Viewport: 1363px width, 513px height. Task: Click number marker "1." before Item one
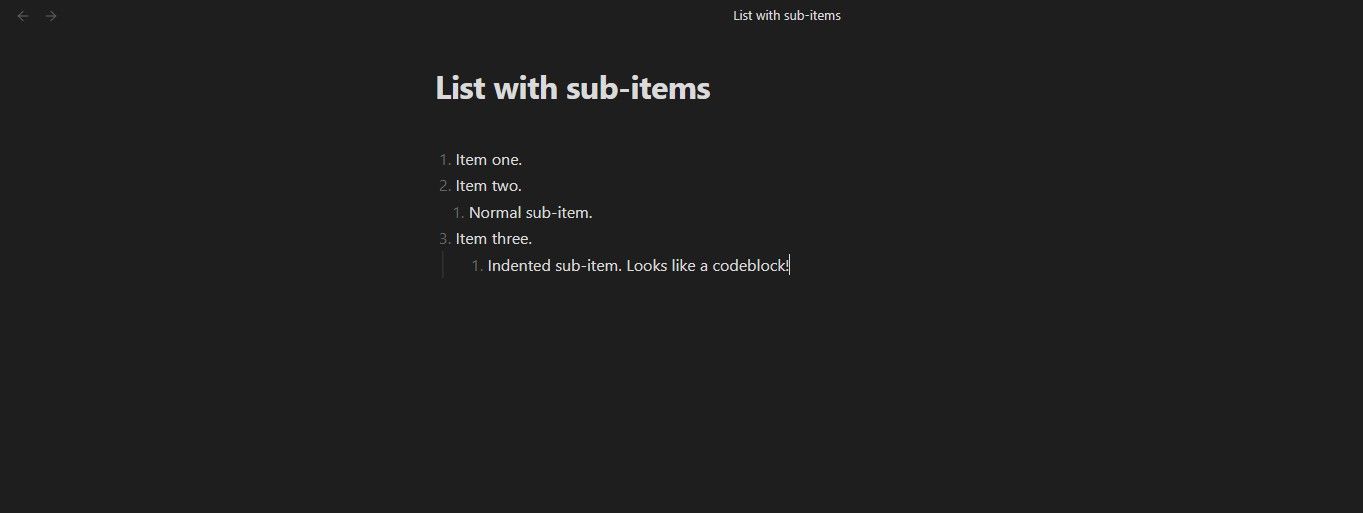tap(445, 160)
